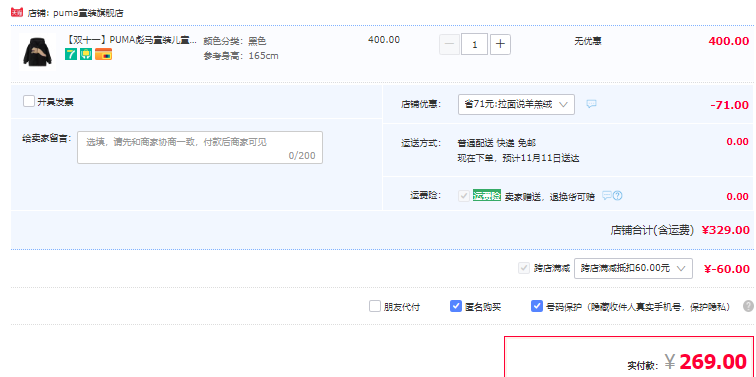This screenshot has width=756, height=377.
Task: Click the 普通配送 快递 免邮 text
Action: pos(497,143)
